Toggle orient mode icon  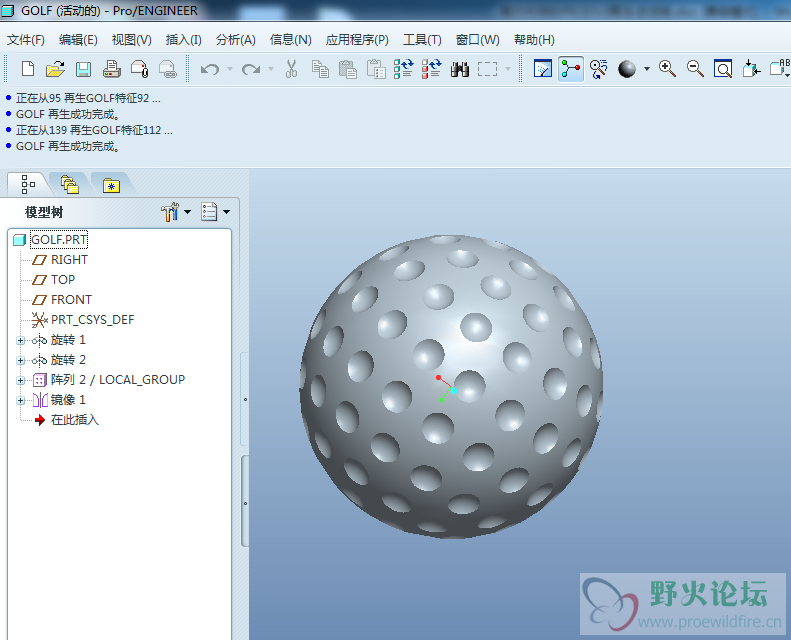(x=599, y=69)
